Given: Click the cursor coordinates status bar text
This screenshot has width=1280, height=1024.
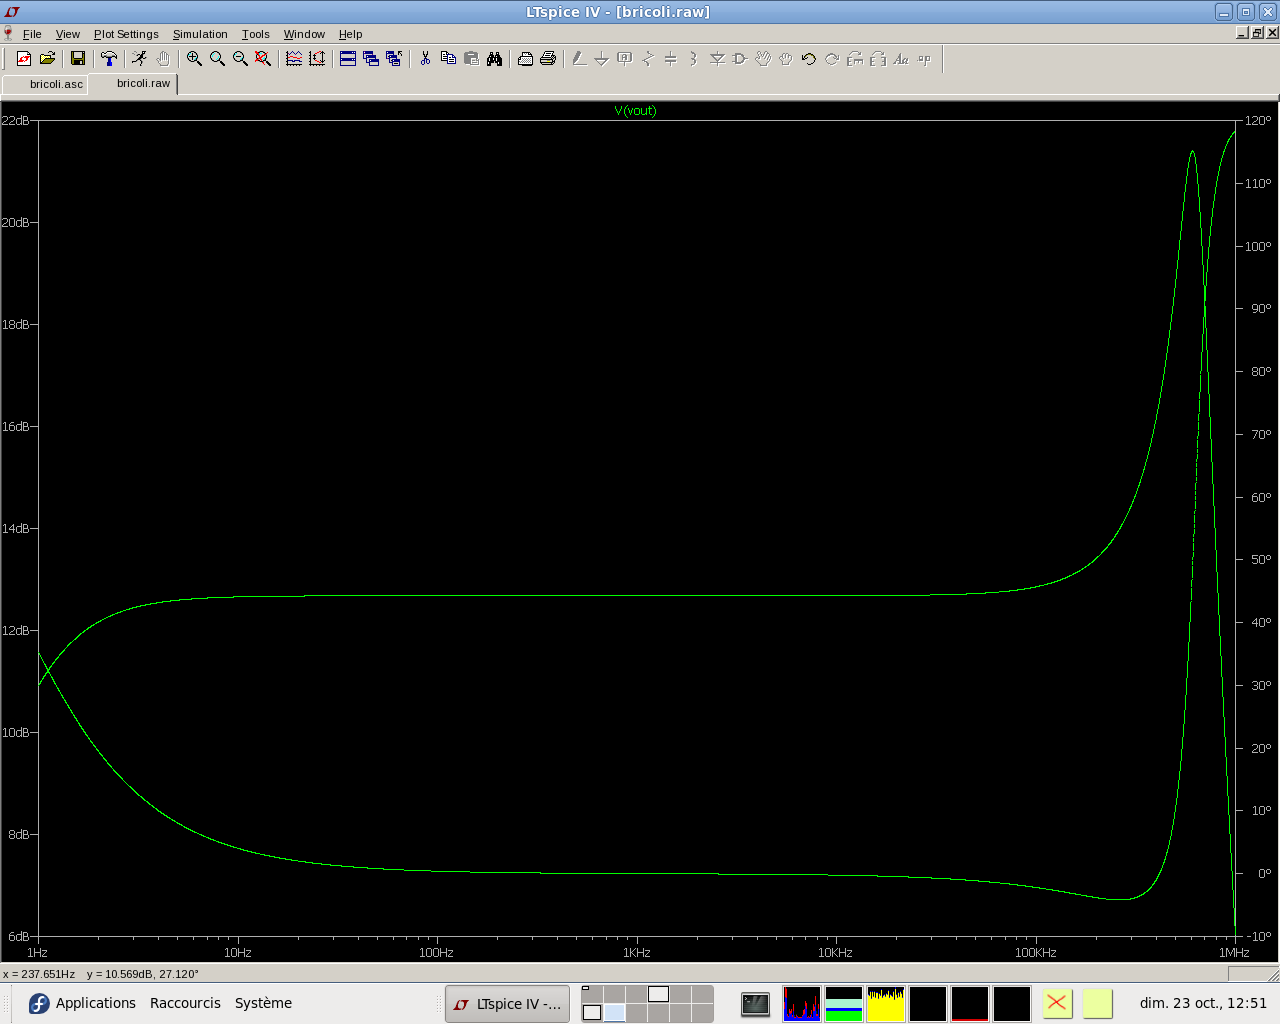Looking at the screenshot, I should pyautogui.click(x=101, y=974).
